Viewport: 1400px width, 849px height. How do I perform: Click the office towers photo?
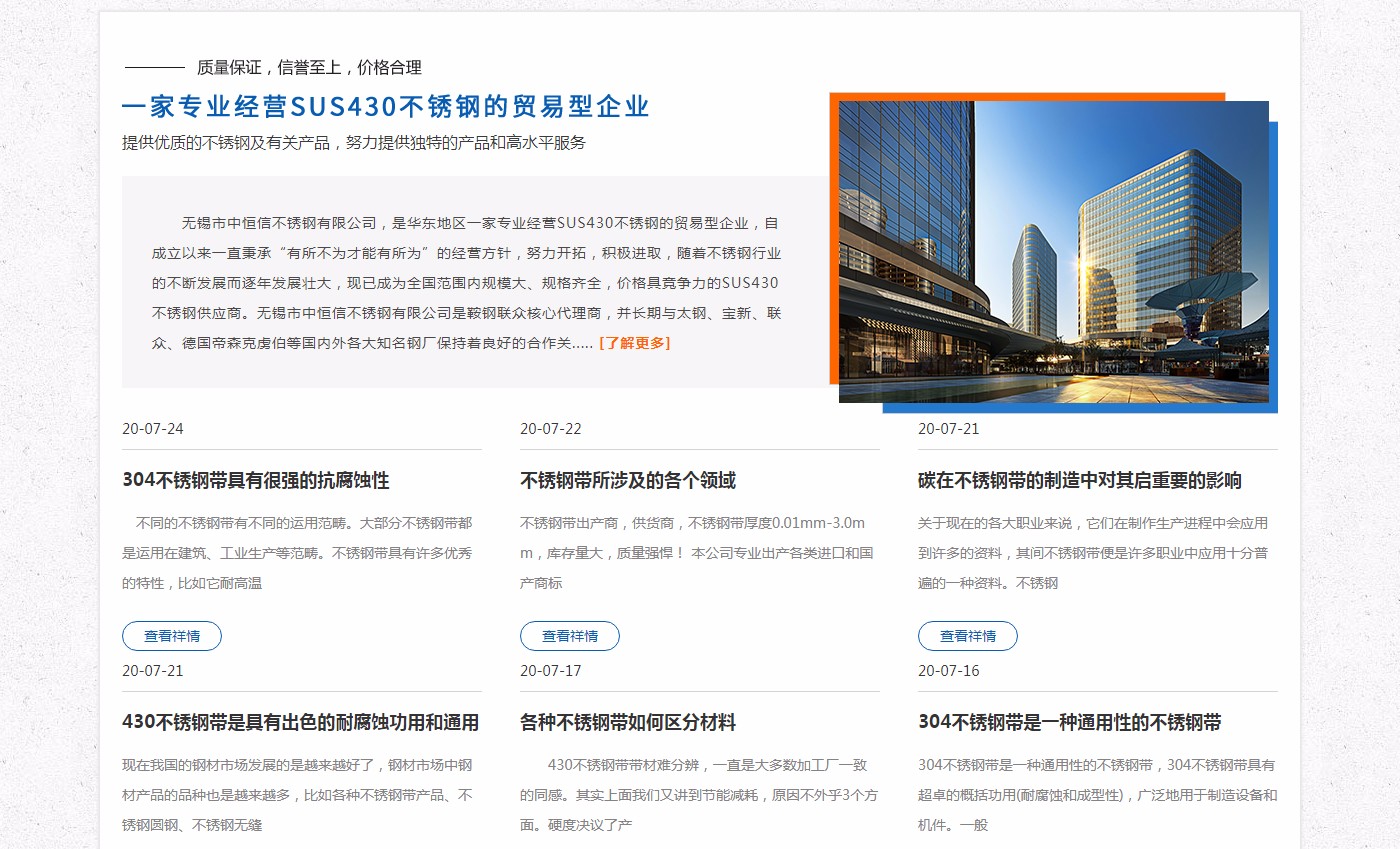(x=1054, y=252)
